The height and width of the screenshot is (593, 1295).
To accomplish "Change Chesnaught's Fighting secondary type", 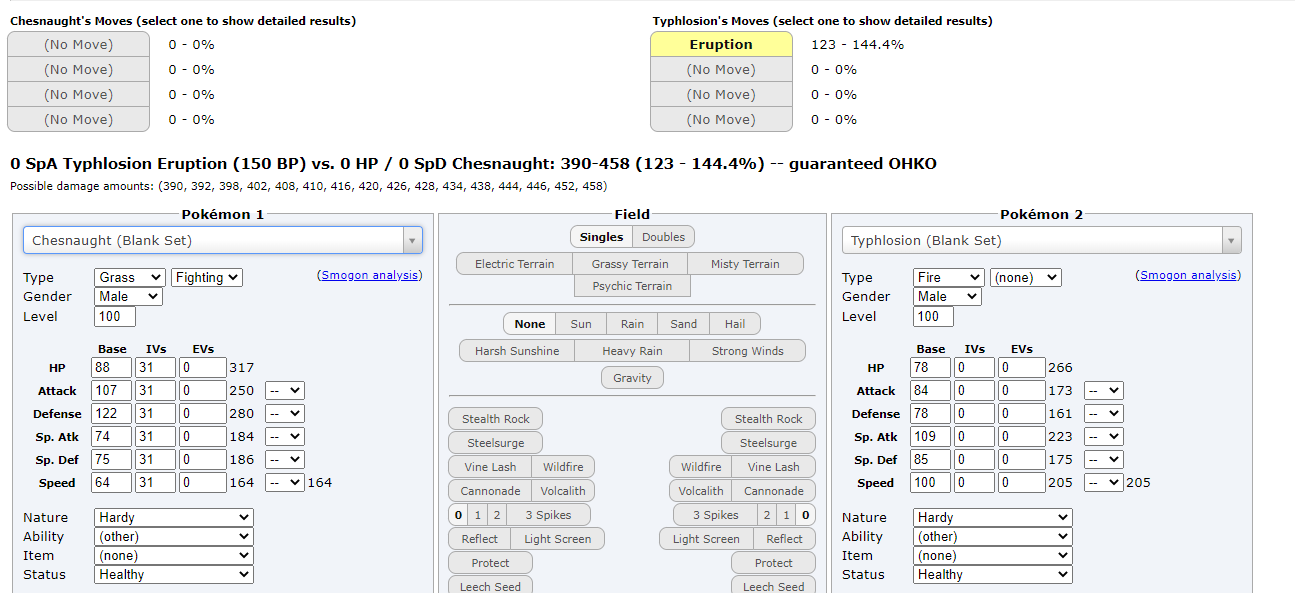I will click(x=207, y=277).
